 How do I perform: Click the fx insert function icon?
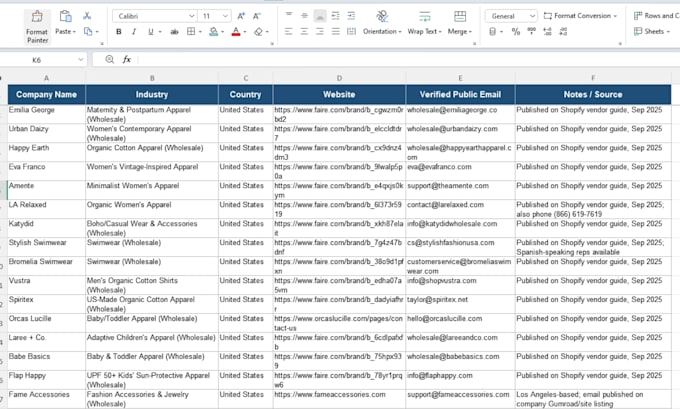tap(127, 59)
